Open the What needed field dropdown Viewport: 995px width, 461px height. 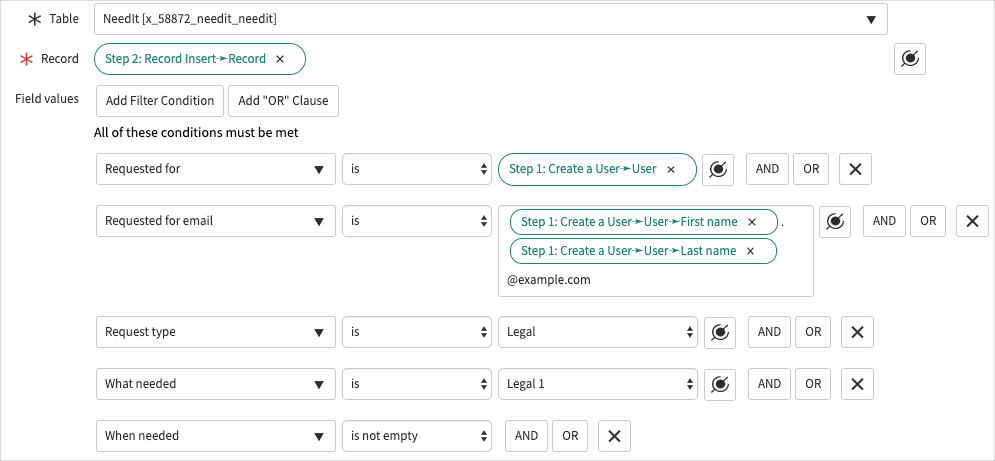[216, 385]
